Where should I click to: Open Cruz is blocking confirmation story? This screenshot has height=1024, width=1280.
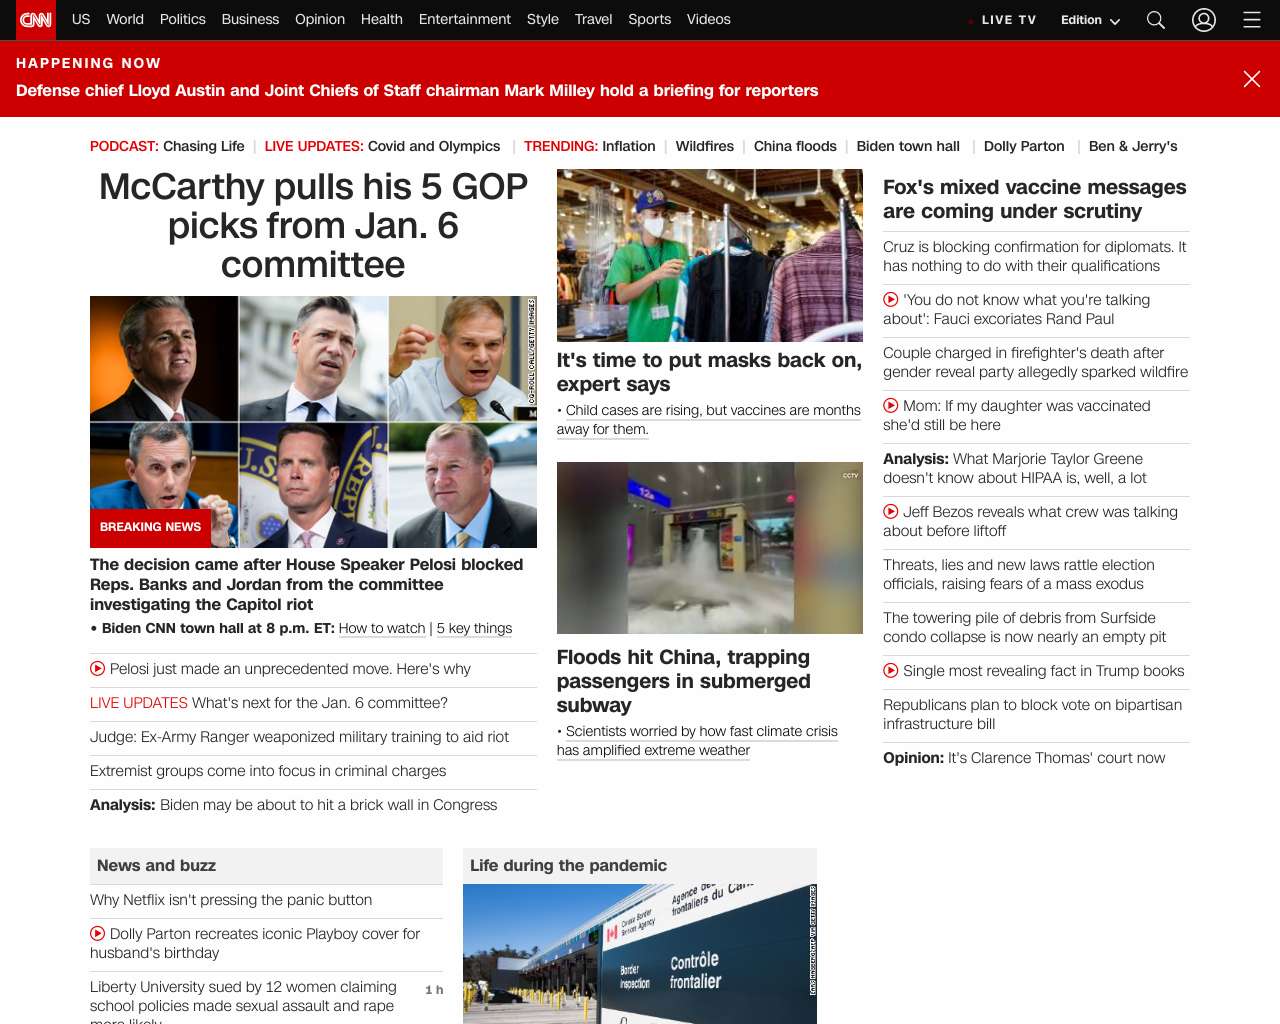pyautogui.click(x=1035, y=256)
